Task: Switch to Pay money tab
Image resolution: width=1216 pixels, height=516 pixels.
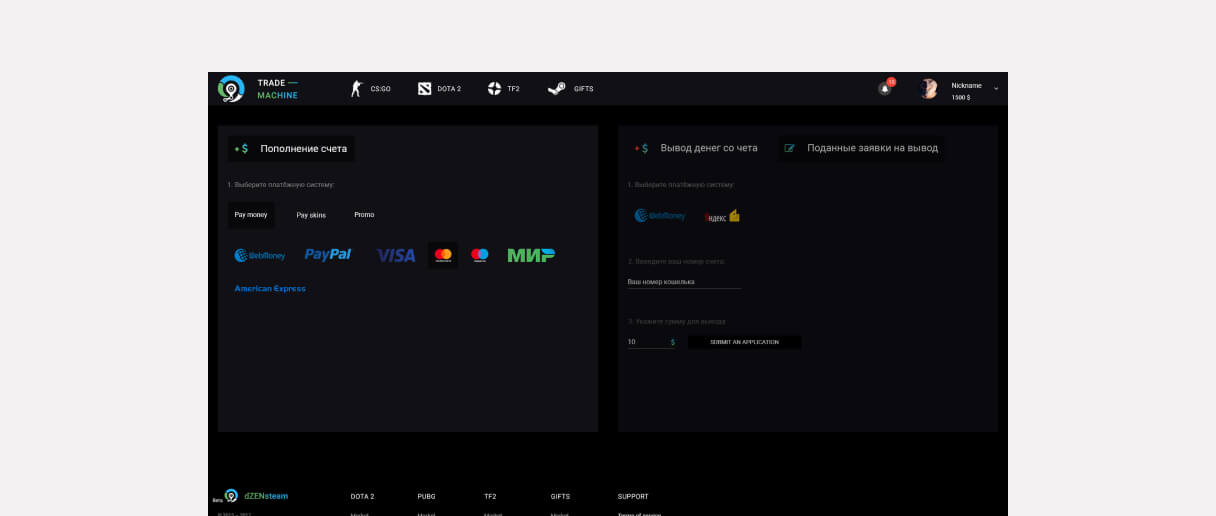Action: click(x=251, y=215)
